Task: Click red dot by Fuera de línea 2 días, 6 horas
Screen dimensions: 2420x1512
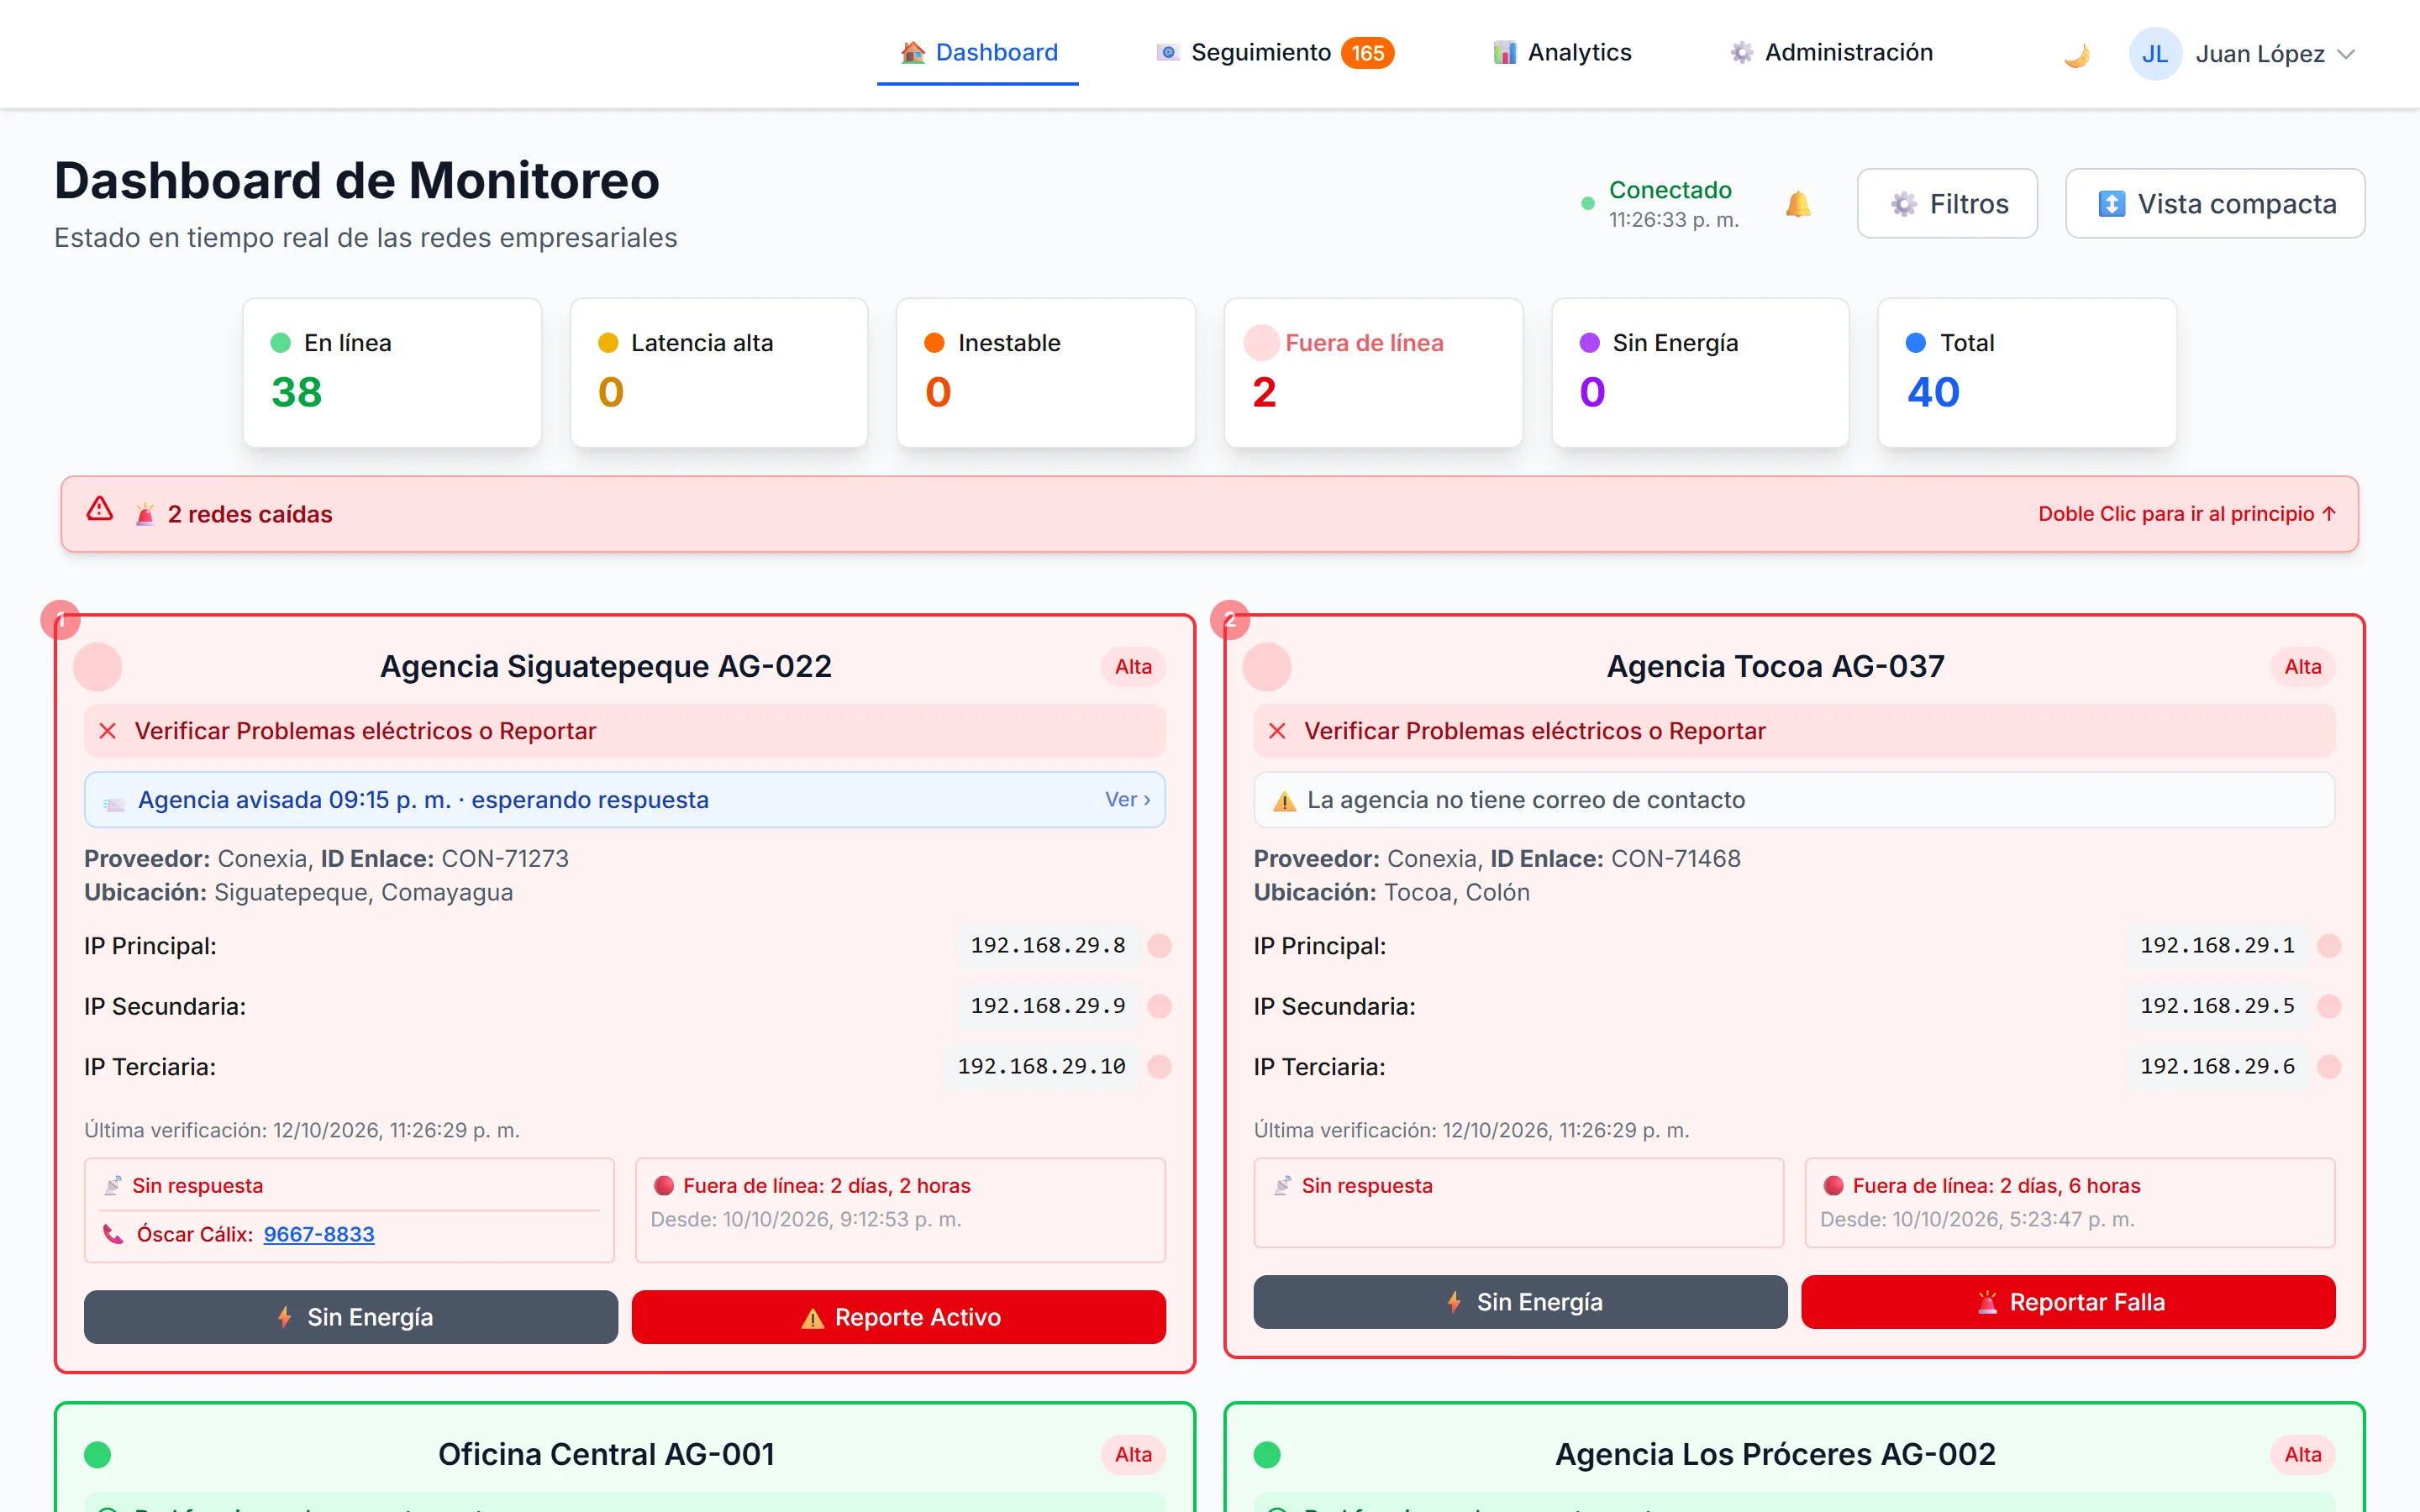Action: tap(1833, 1186)
